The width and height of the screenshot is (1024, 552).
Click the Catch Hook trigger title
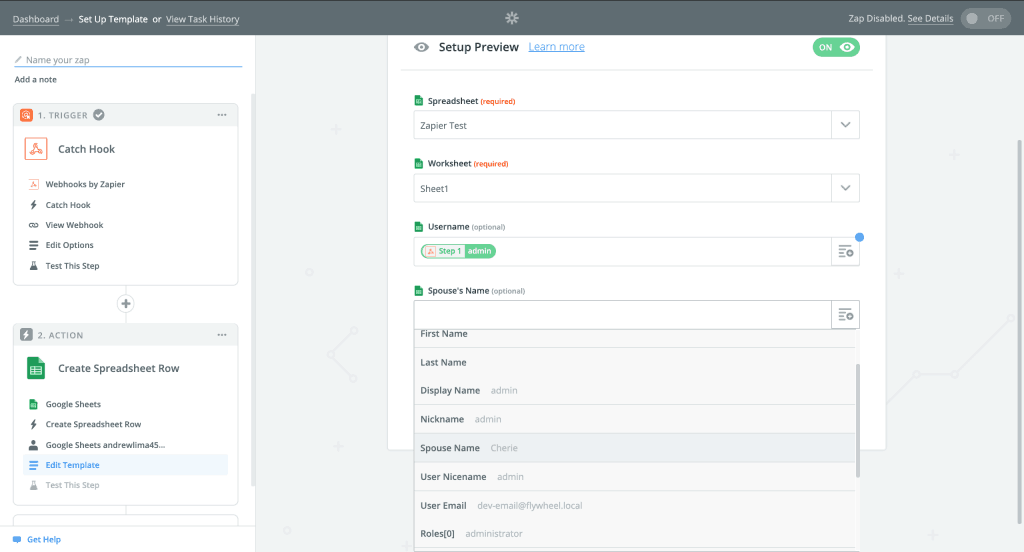[86, 149]
